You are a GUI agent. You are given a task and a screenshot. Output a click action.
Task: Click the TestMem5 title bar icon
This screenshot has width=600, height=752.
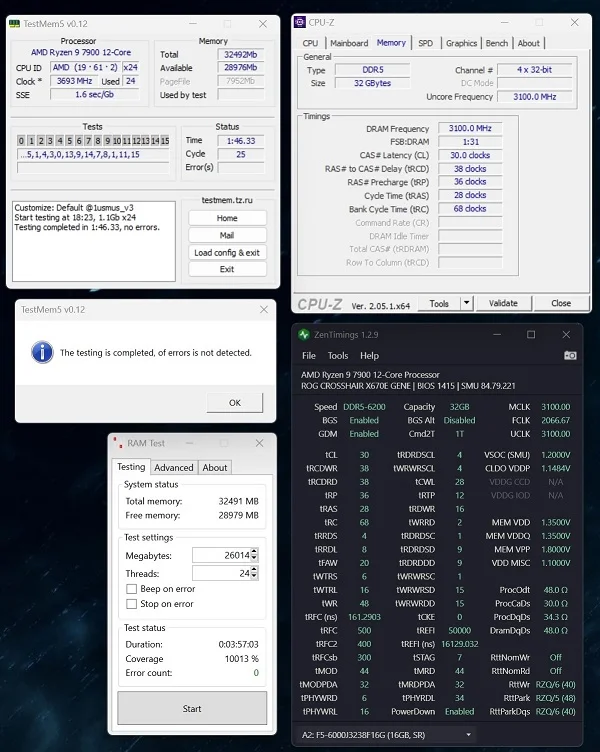point(14,24)
